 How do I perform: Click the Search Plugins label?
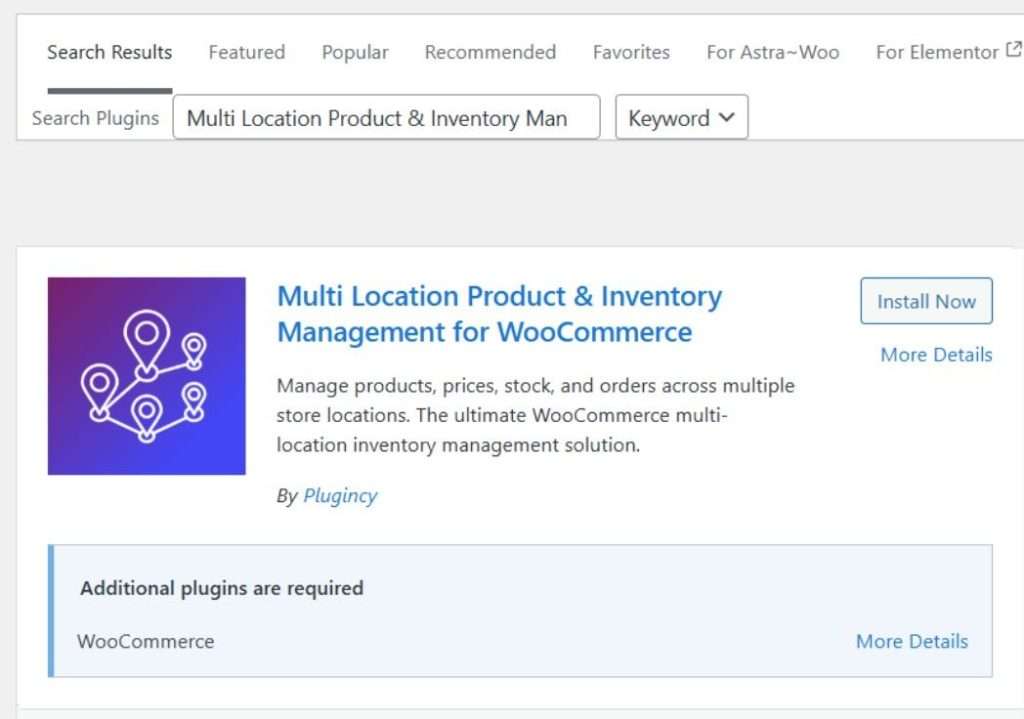[95, 118]
